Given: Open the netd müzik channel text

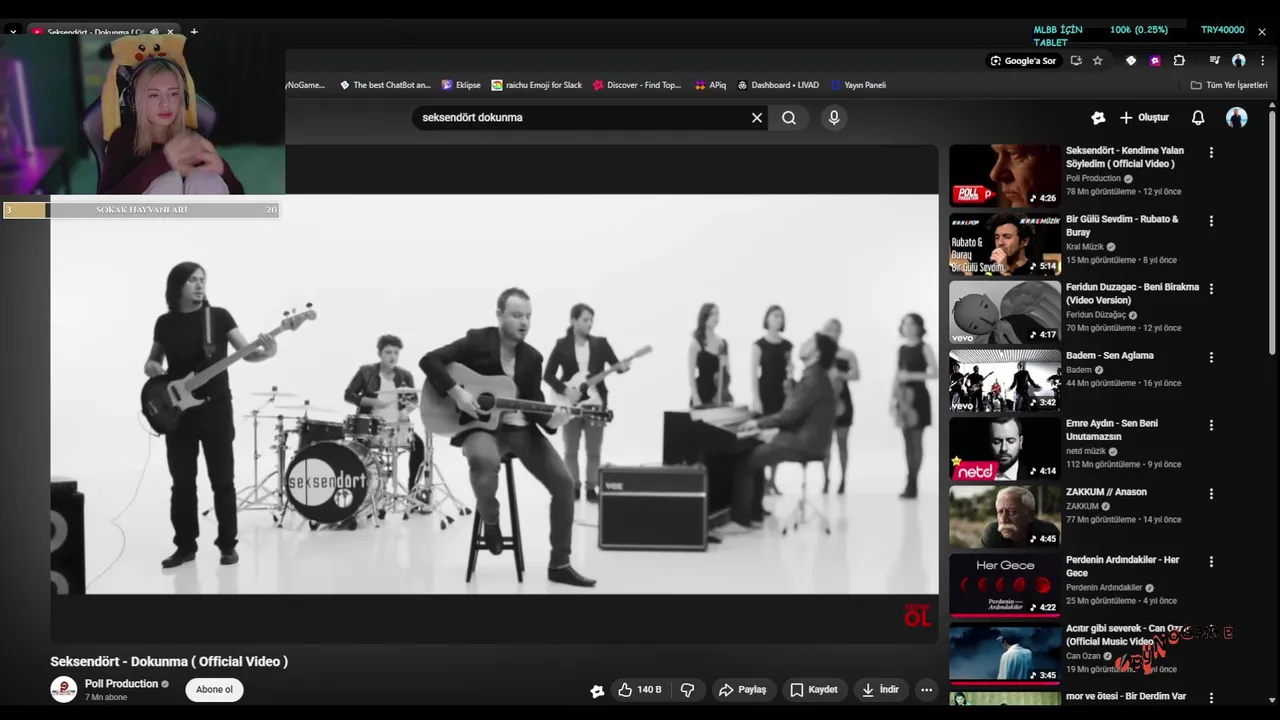Looking at the screenshot, I should [1086, 451].
